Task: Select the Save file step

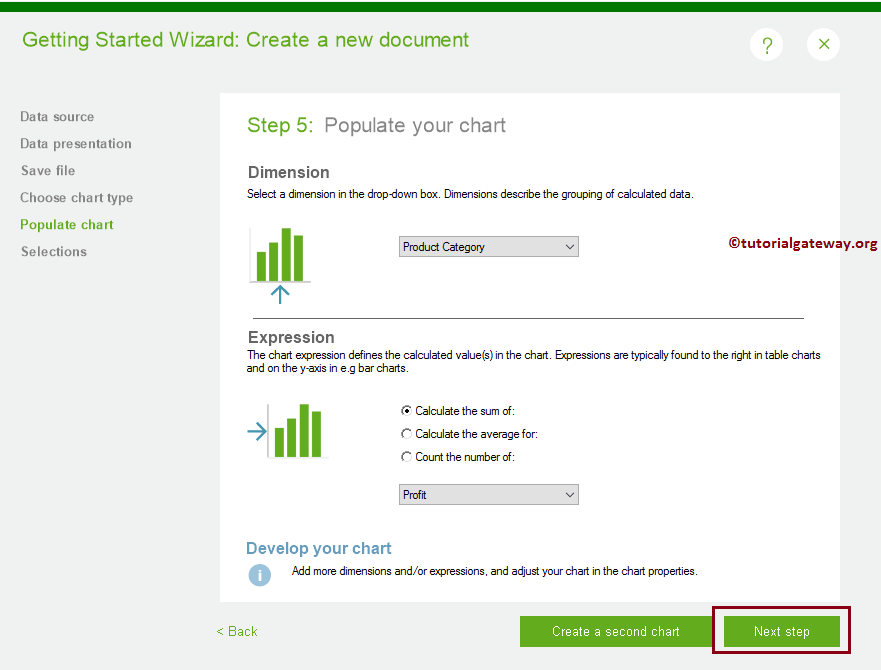Action: pos(48,170)
